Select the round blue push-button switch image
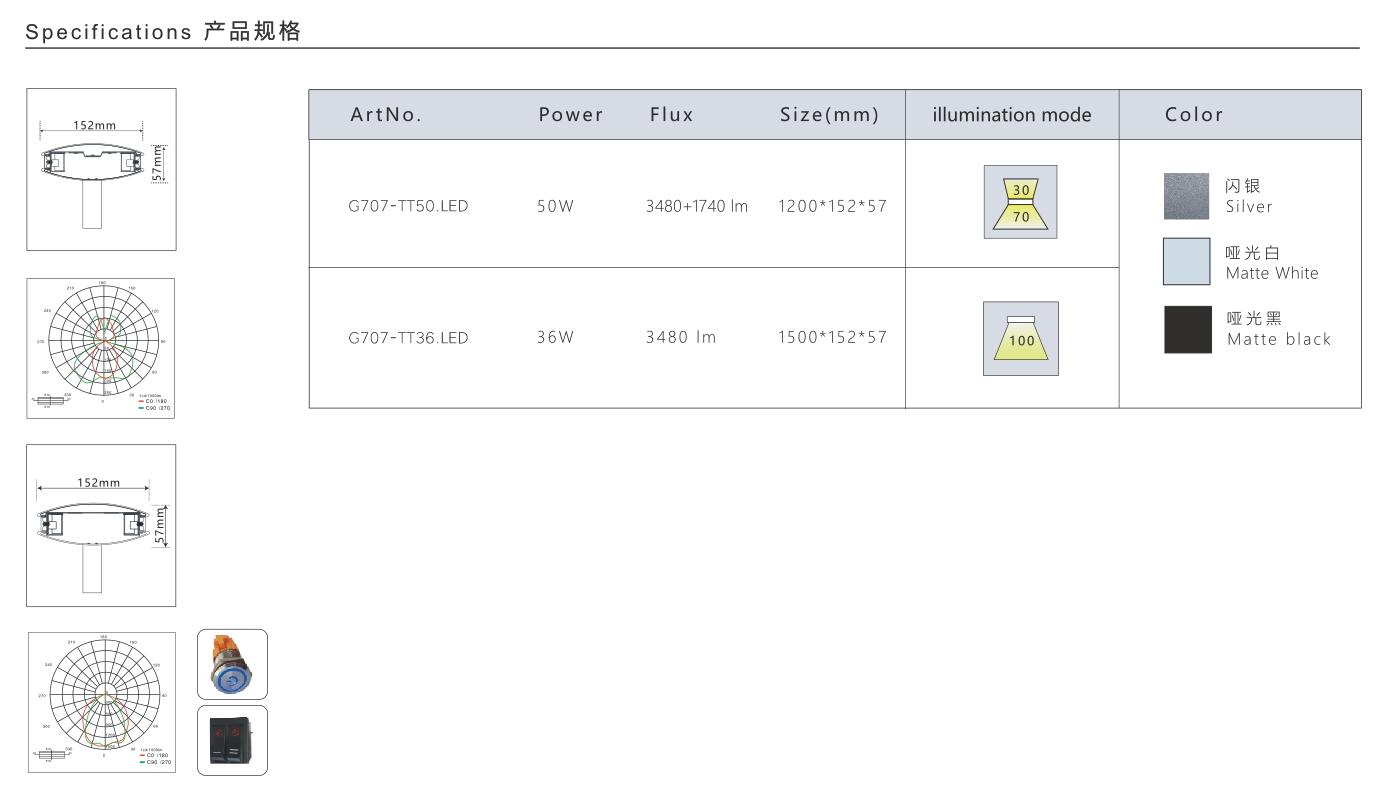 tap(232, 664)
